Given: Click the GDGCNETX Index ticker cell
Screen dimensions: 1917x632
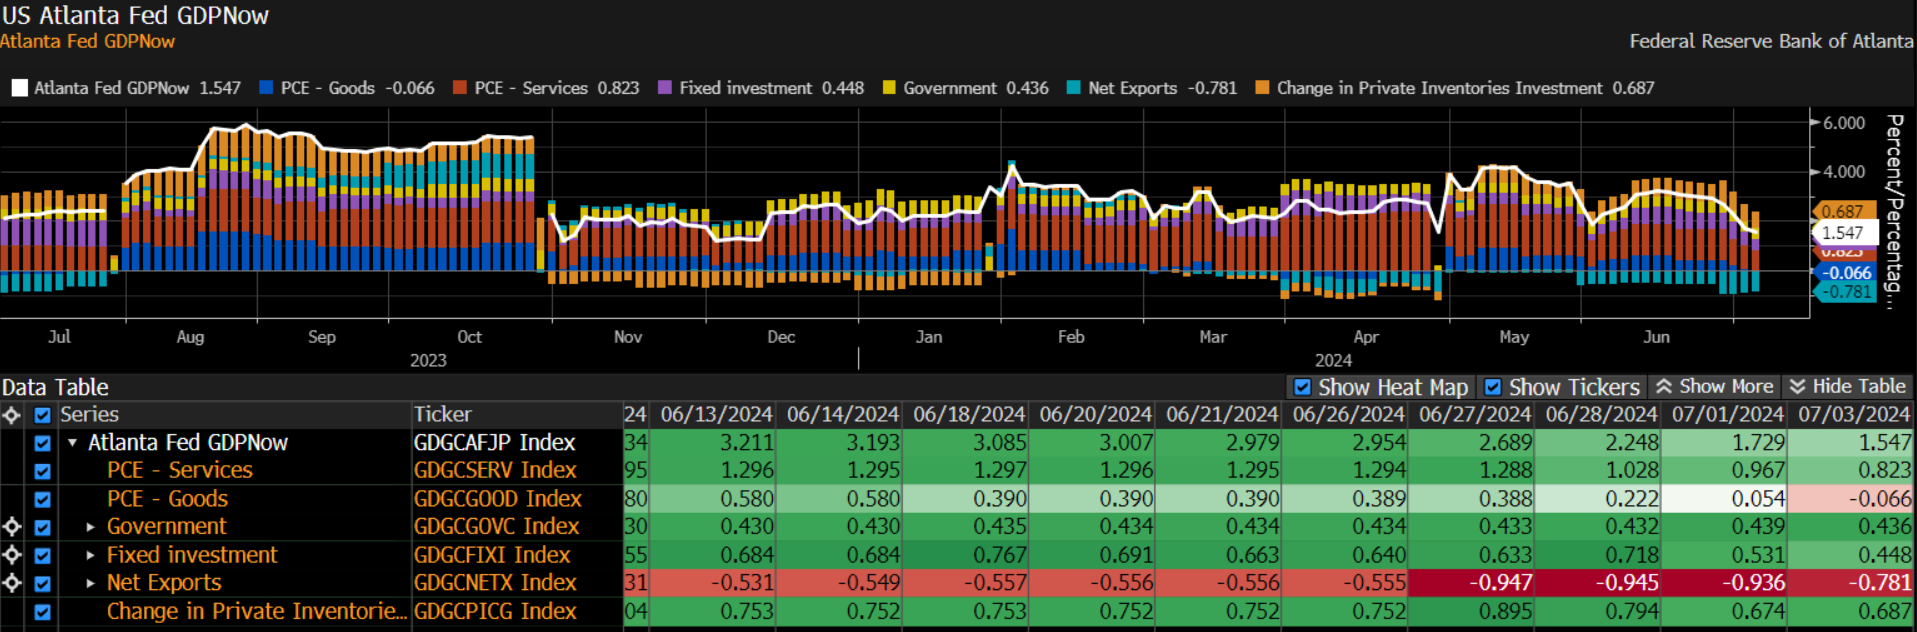Looking at the screenshot, I should click(495, 583).
